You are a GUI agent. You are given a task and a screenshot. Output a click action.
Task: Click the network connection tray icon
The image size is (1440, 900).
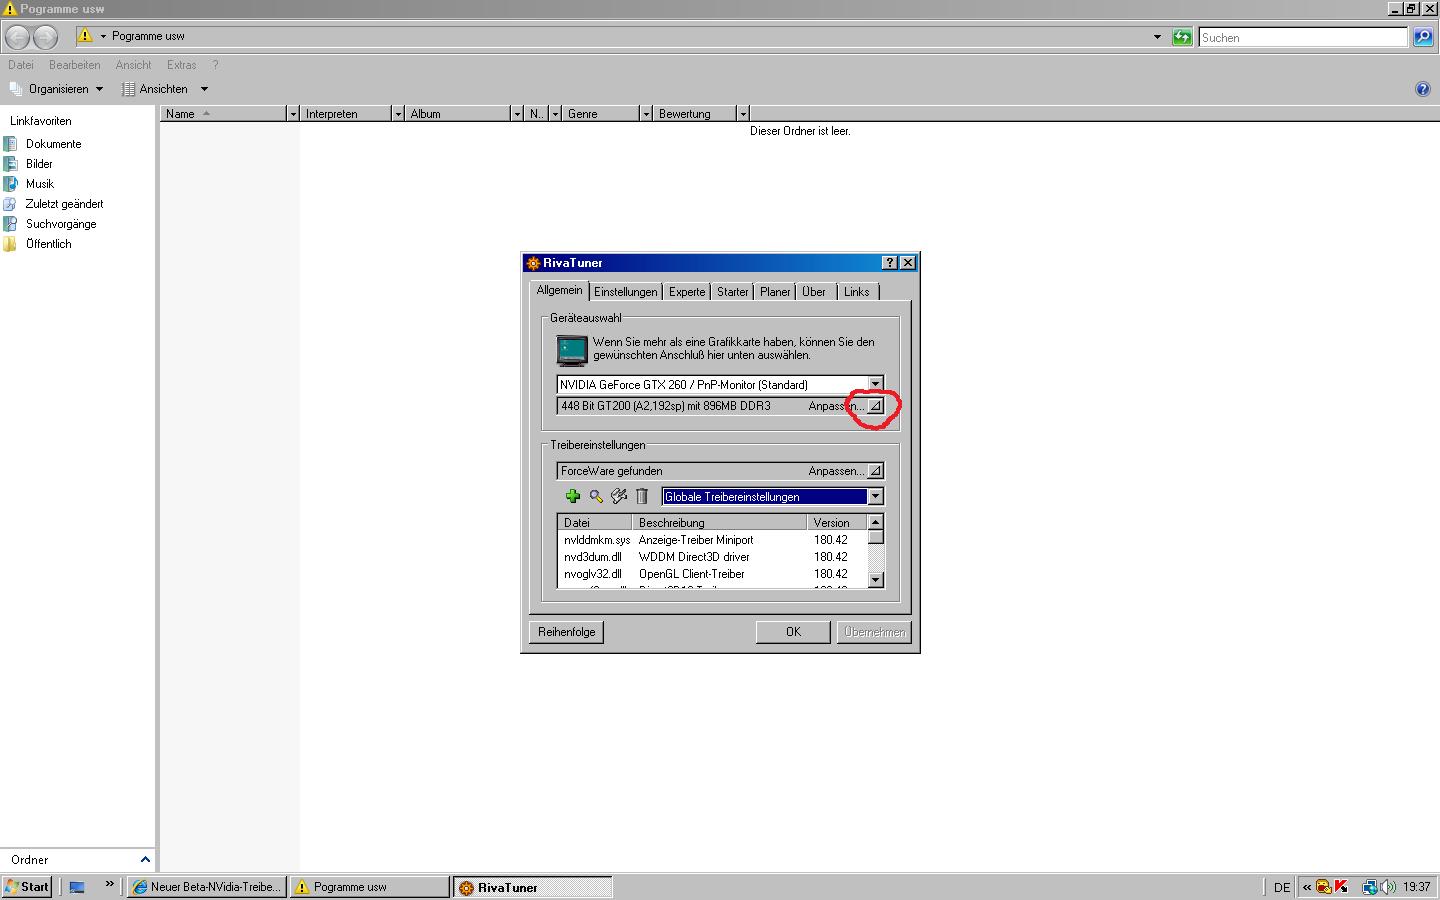[1370, 887]
